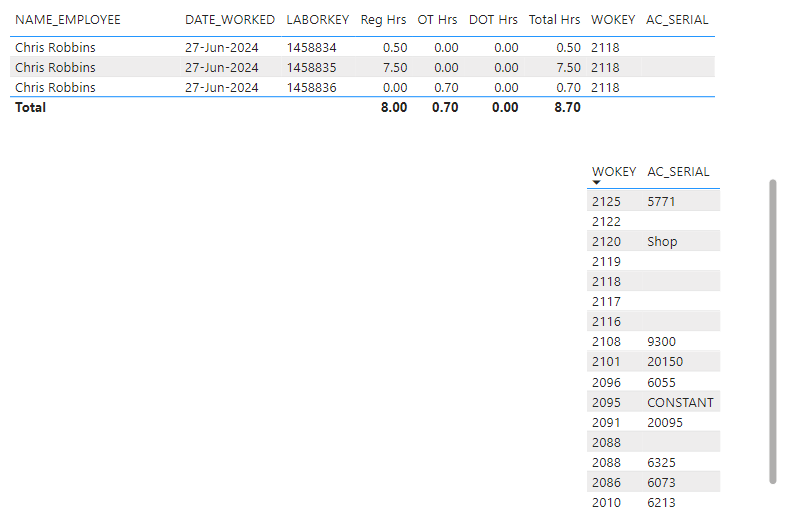The width and height of the screenshot is (801, 521).
Task: Select WOKEY 2096 row
Action: pyautogui.click(x=653, y=382)
